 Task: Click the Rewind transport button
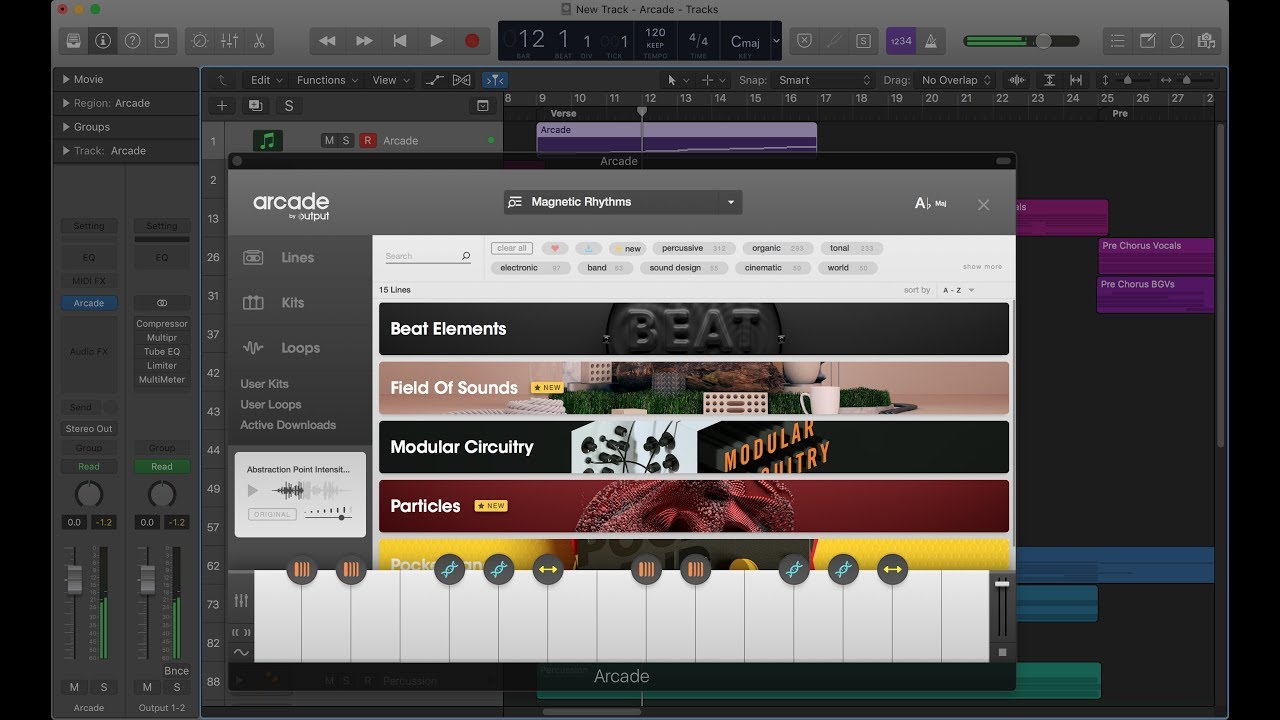pos(327,41)
